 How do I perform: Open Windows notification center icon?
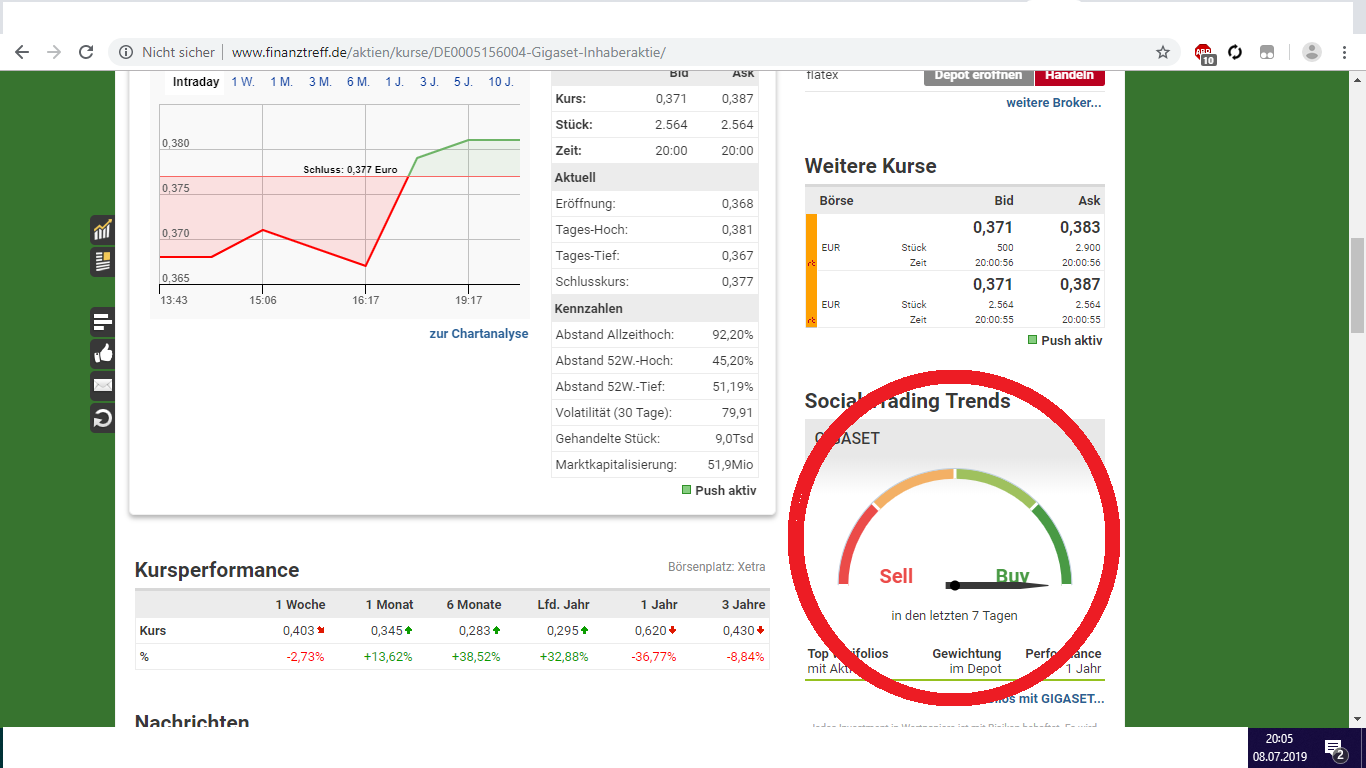pos(1334,748)
